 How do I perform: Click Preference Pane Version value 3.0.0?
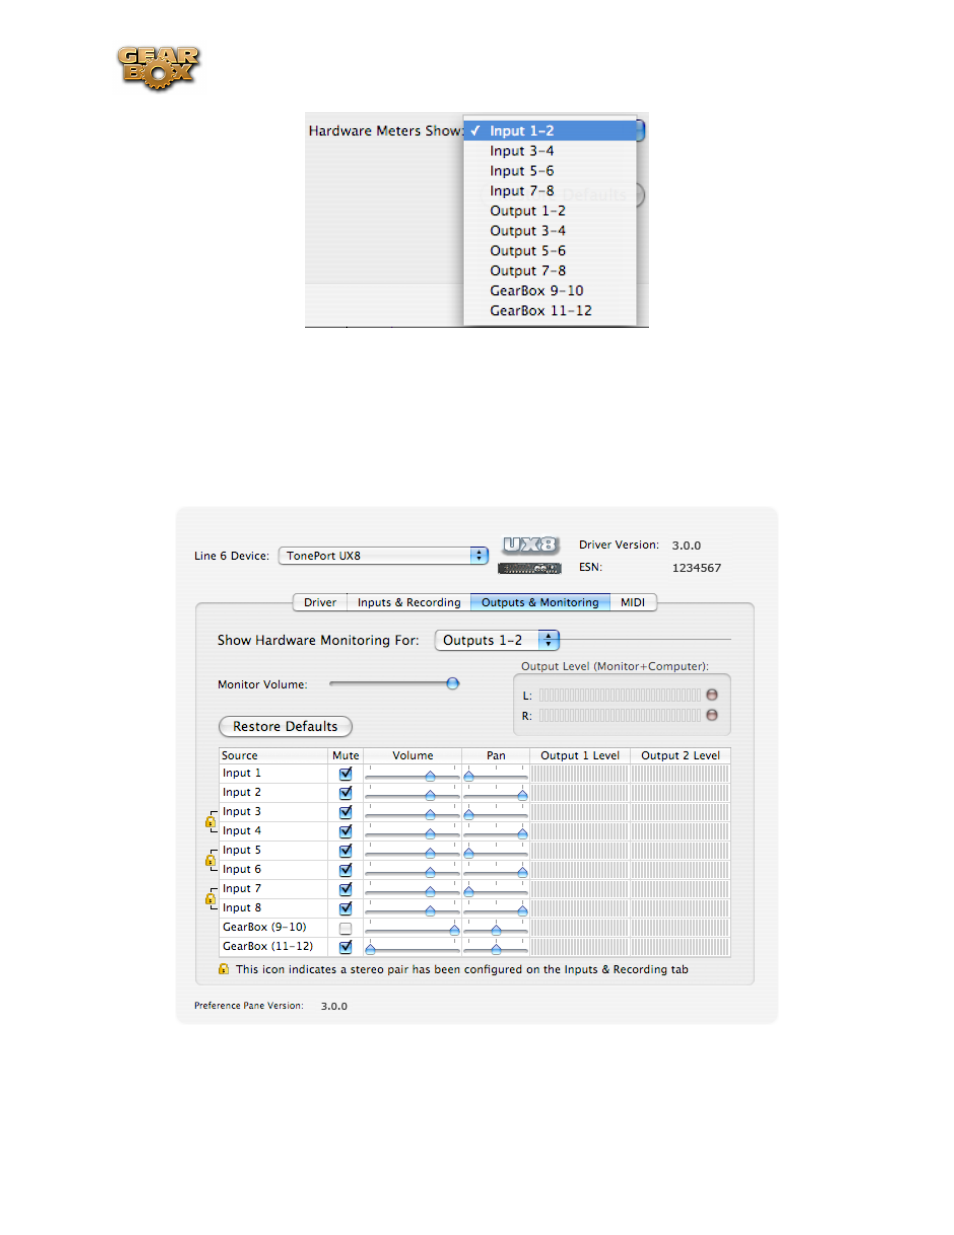coord(334,1006)
